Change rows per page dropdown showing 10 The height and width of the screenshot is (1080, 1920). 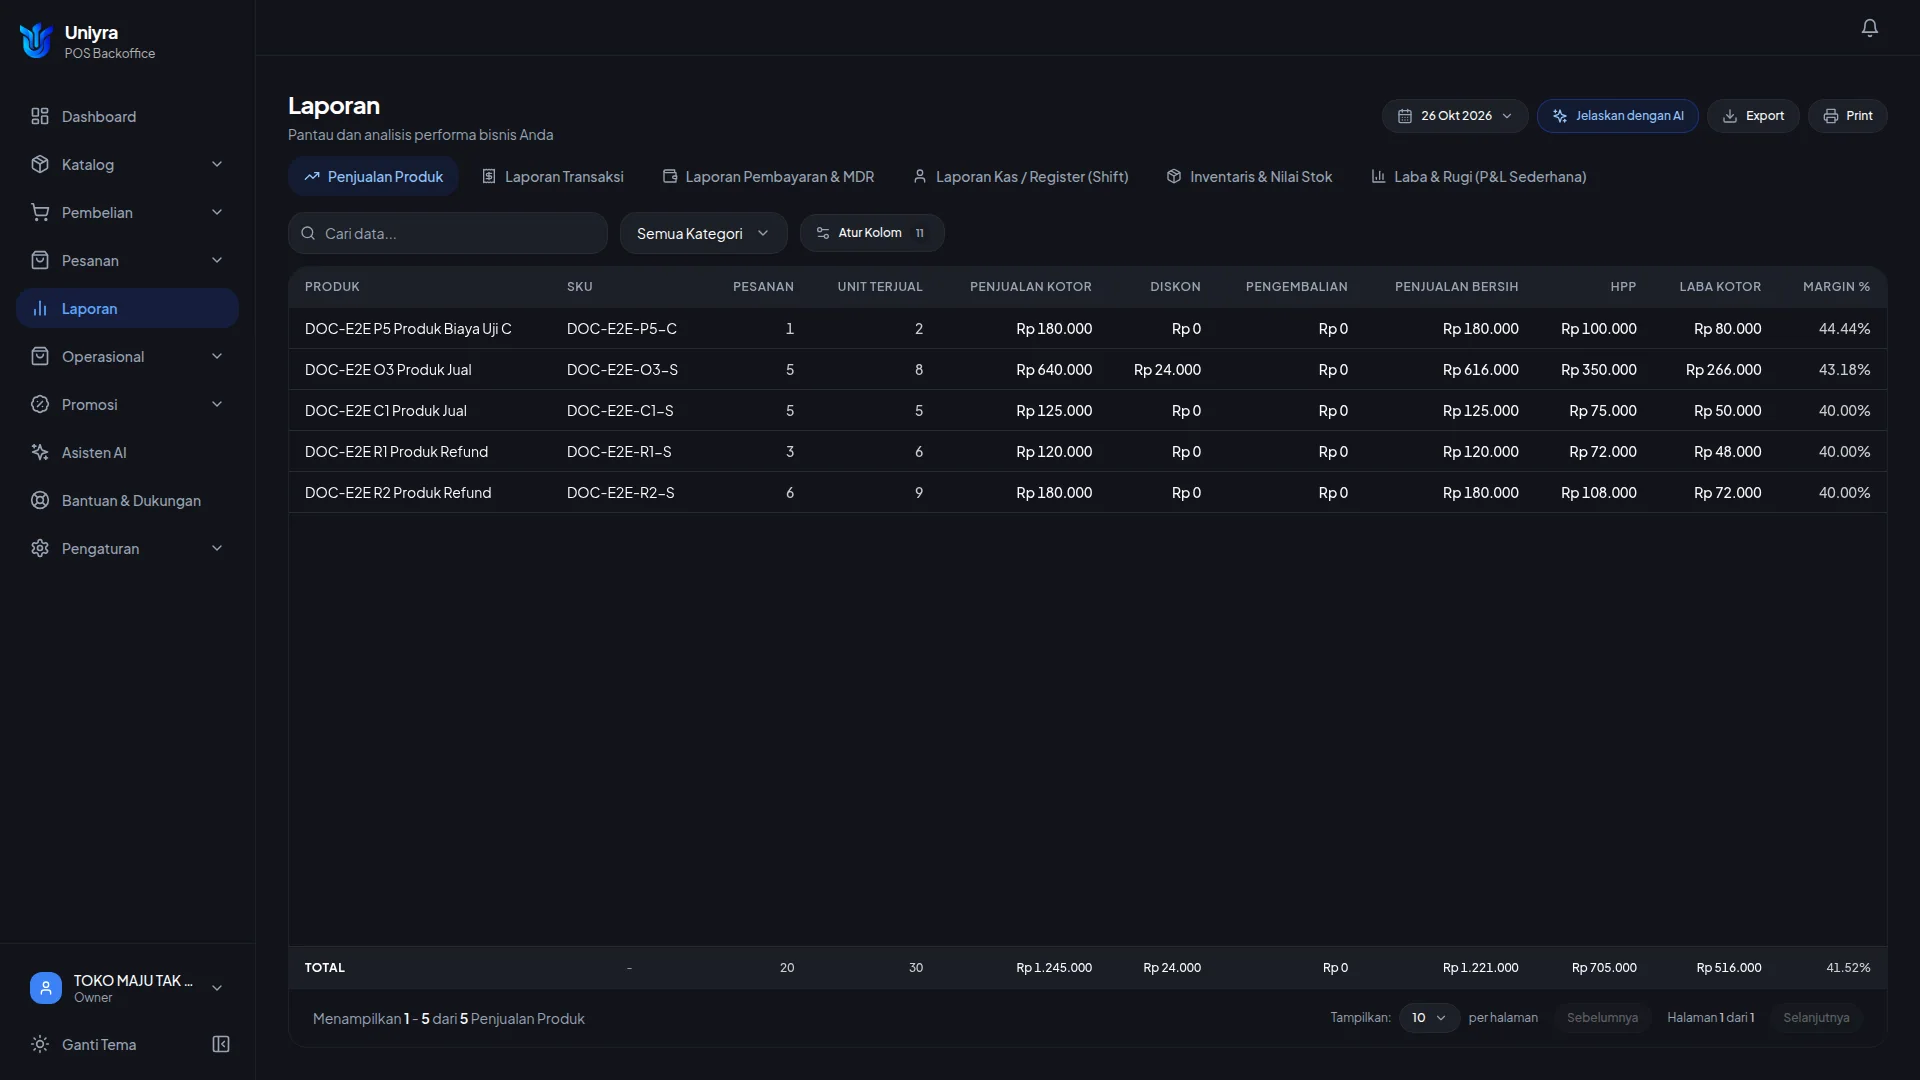pos(1429,1018)
